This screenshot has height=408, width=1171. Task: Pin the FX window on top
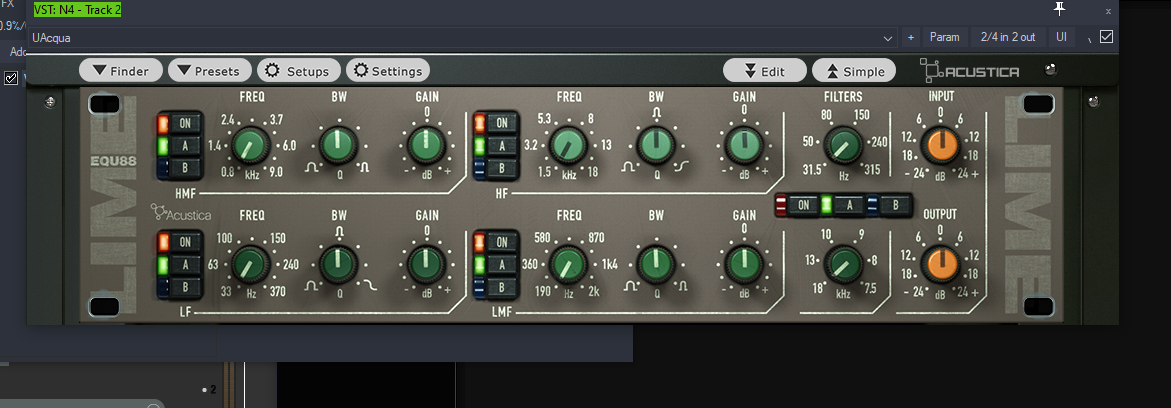point(1059,9)
